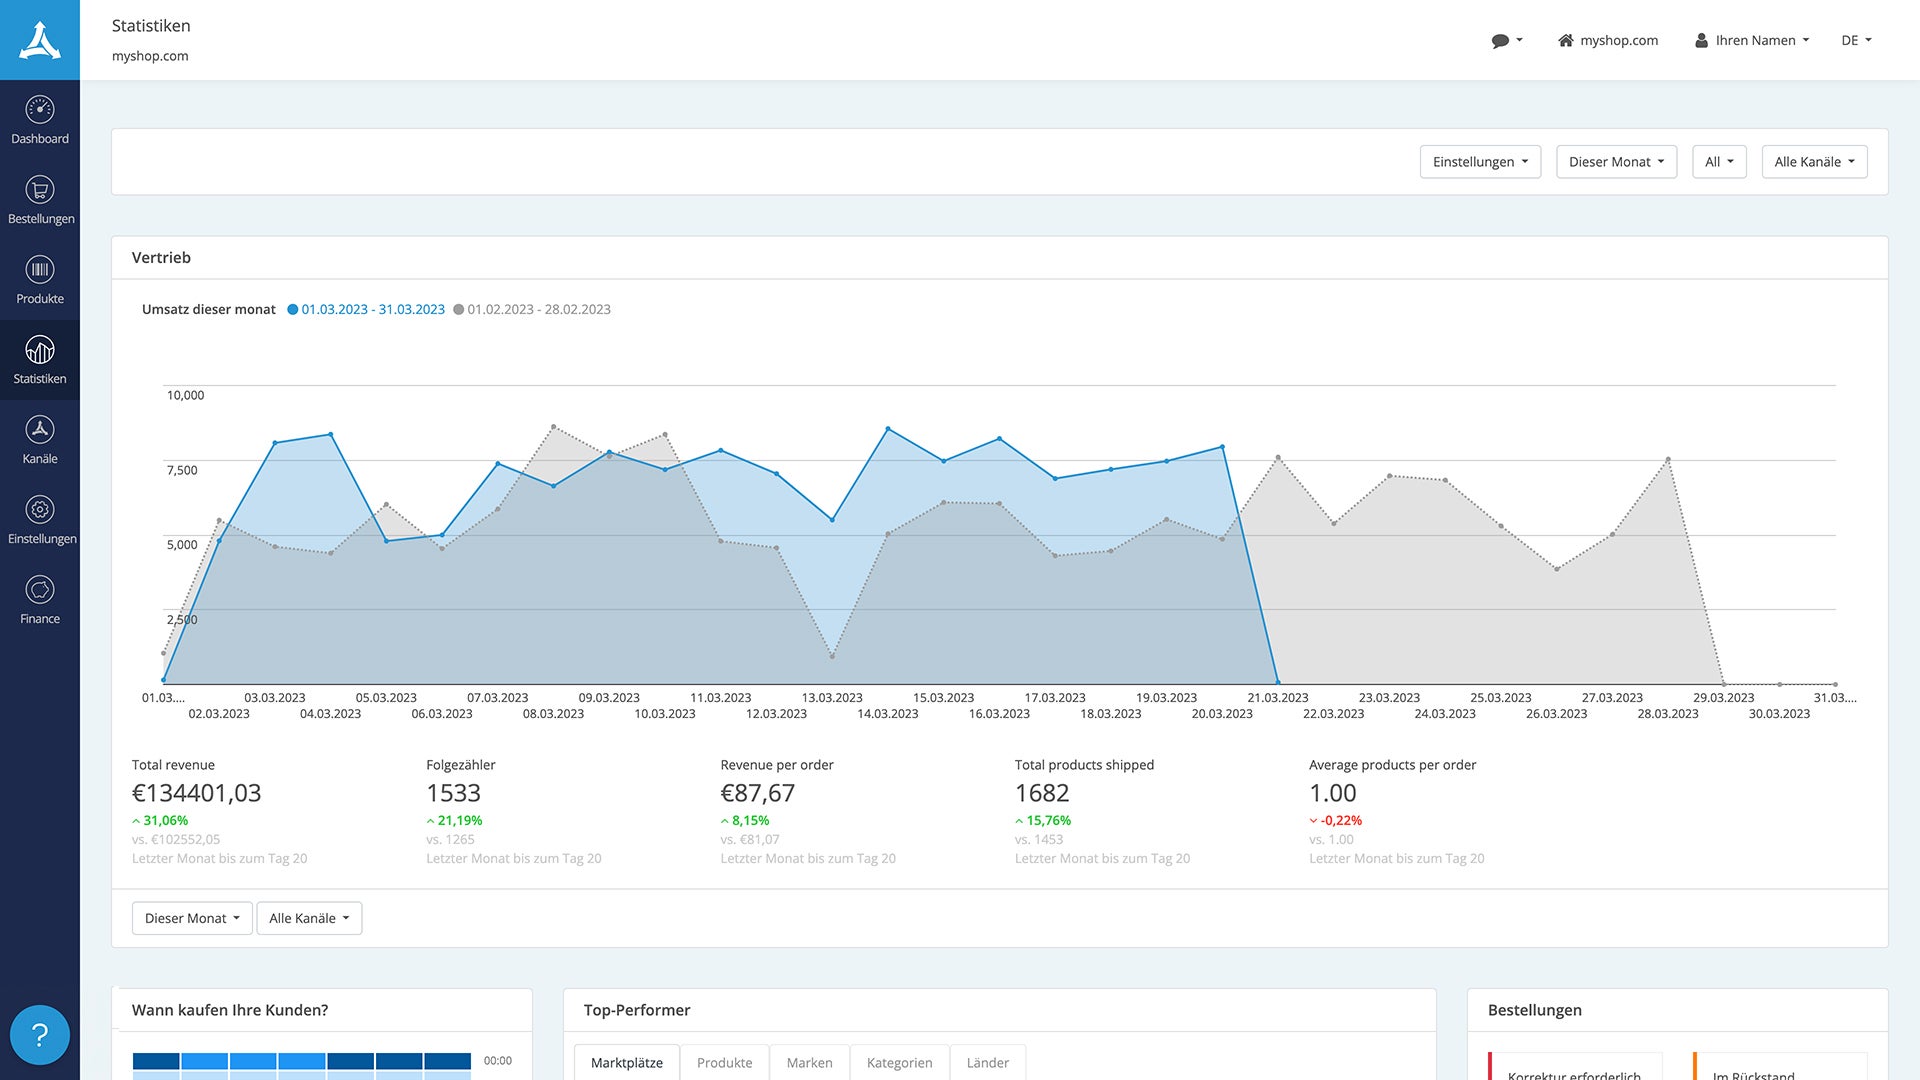This screenshot has width=1920, height=1080.
Task: Click the 20.03.2023 blue data point
Action: click(x=1222, y=447)
